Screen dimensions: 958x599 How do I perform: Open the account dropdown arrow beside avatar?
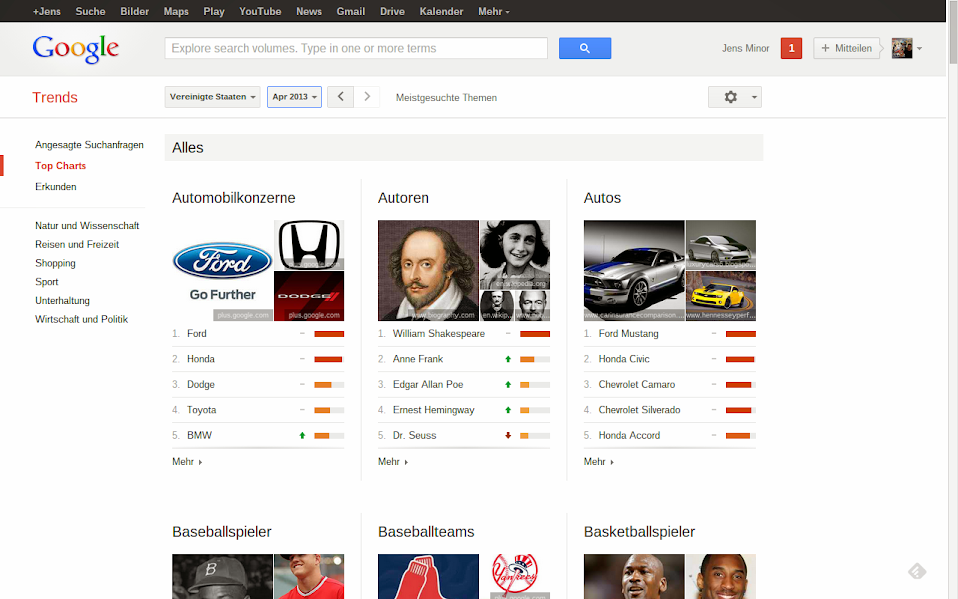click(920, 48)
